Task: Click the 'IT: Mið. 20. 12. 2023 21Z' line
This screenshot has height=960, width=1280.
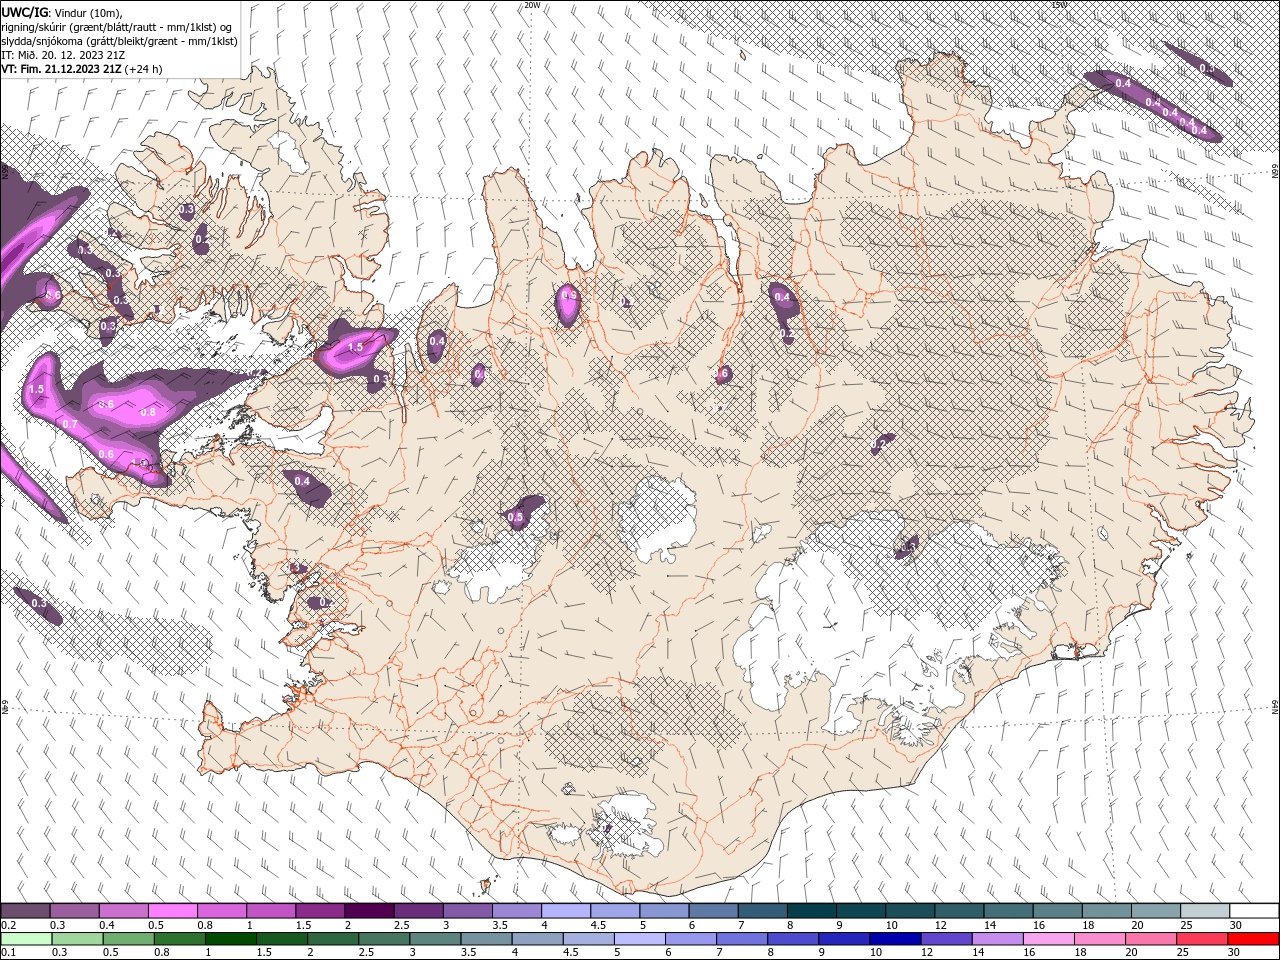Action: tap(62, 55)
